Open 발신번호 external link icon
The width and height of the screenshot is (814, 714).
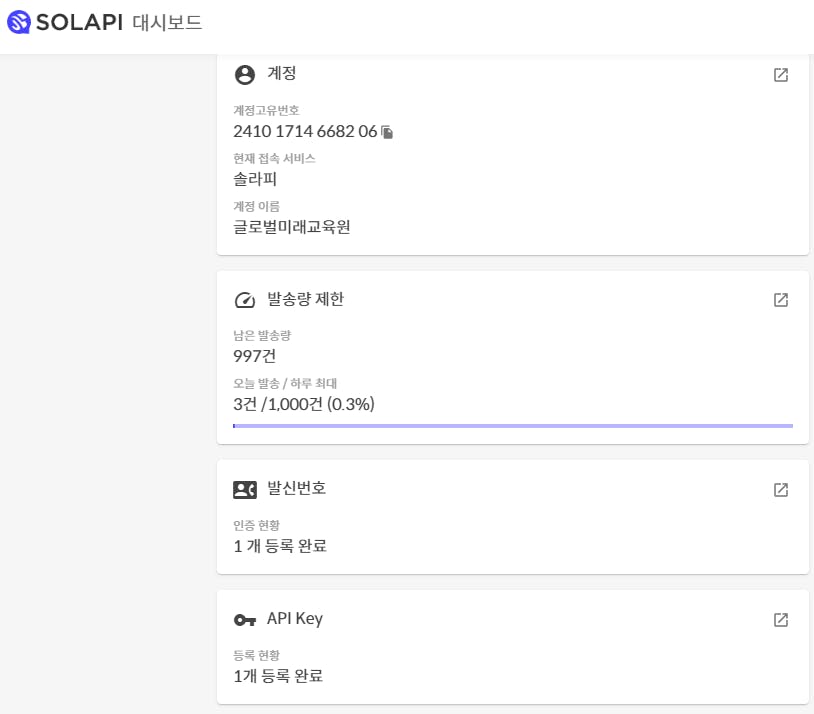(781, 490)
